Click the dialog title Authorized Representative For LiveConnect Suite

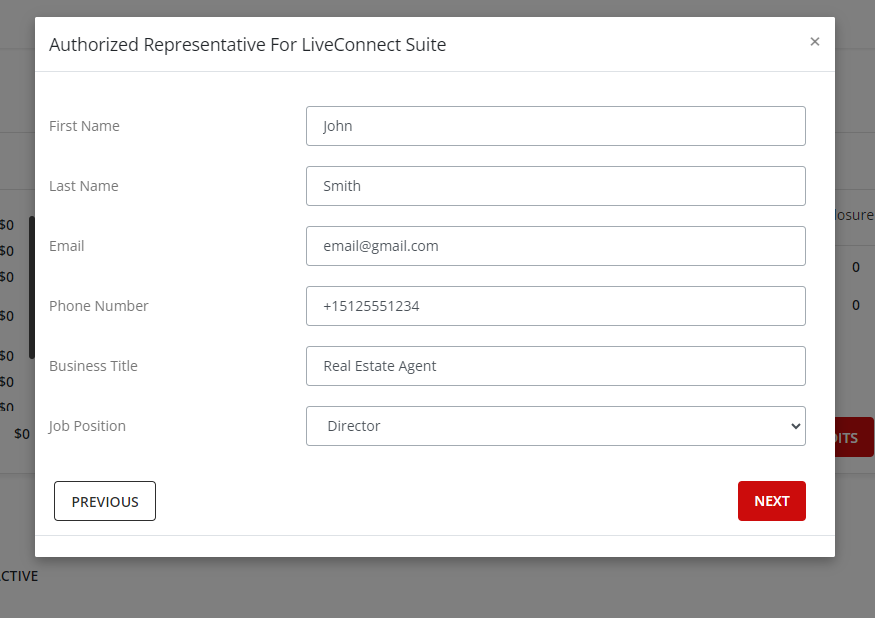tap(247, 45)
